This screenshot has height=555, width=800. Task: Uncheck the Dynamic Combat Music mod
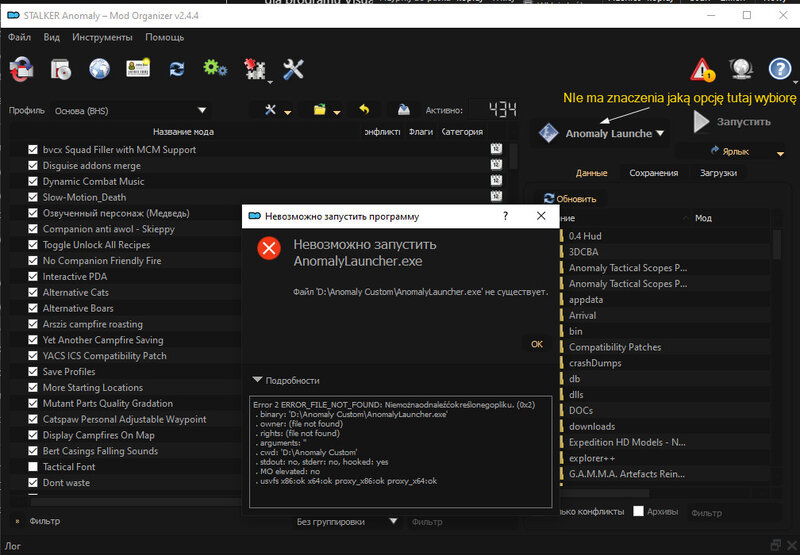point(33,182)
